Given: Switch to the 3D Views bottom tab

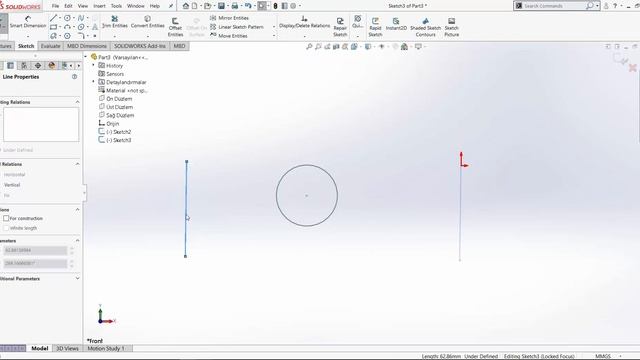Looking at the screenshot, I should point(67,348).
